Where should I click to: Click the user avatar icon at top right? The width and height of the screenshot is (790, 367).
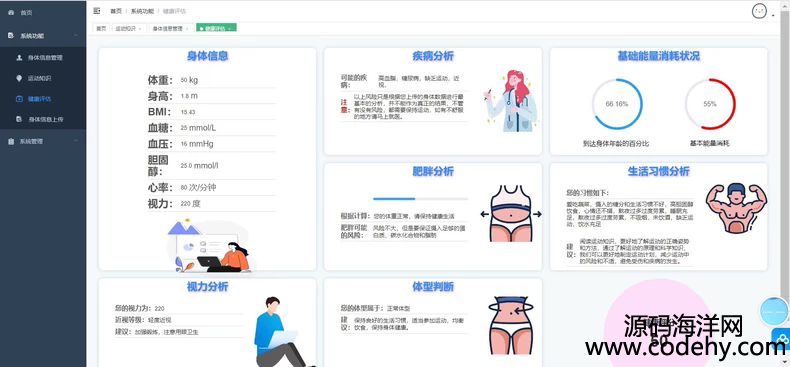click(x=759, y=11)
